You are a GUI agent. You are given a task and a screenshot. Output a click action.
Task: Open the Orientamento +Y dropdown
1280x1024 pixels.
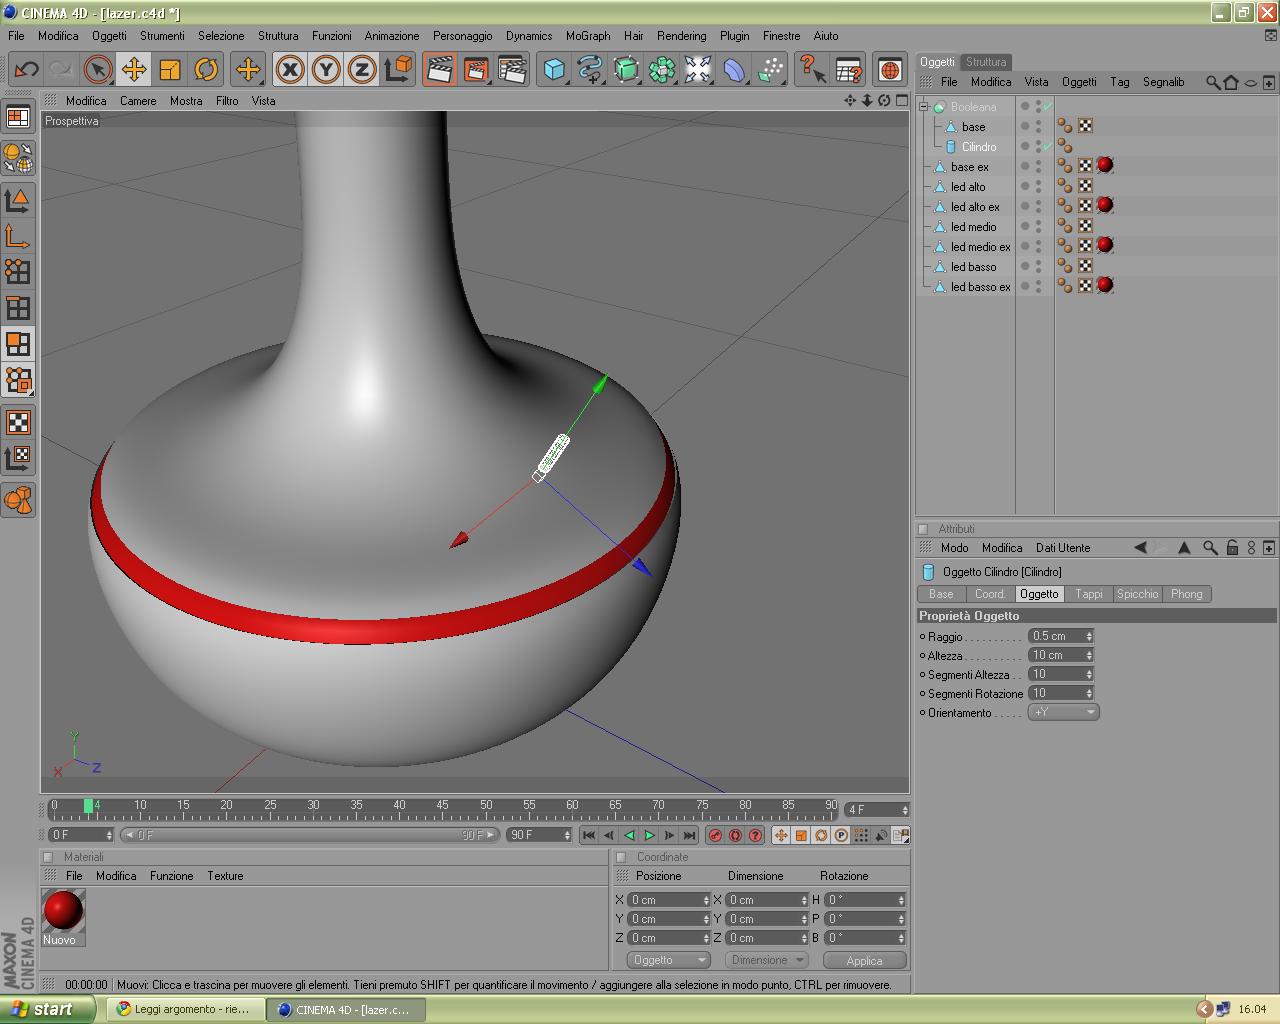coord(1064,712)
